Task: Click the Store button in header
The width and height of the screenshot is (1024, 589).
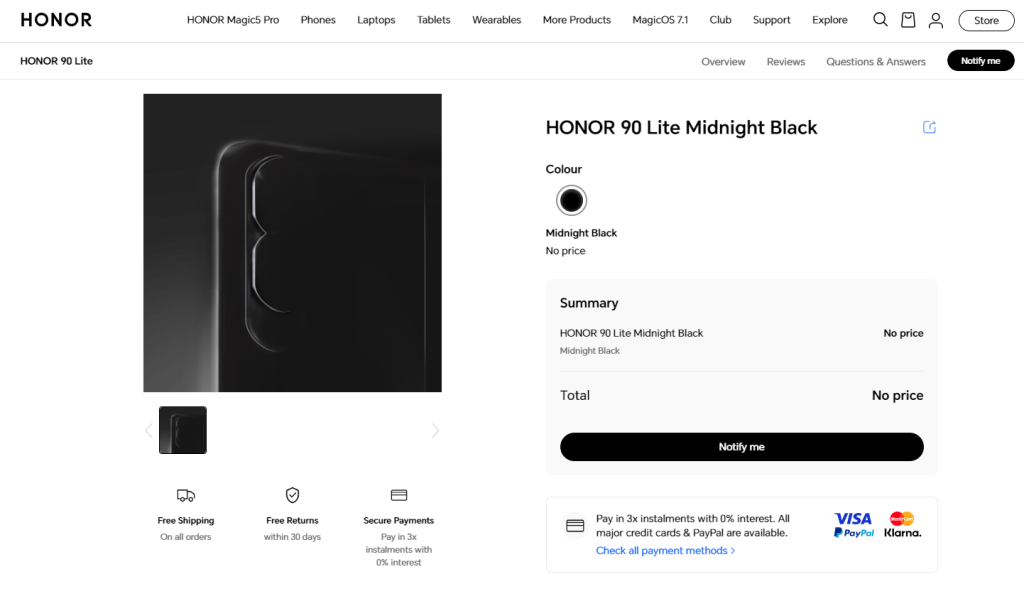Action: 986,20
